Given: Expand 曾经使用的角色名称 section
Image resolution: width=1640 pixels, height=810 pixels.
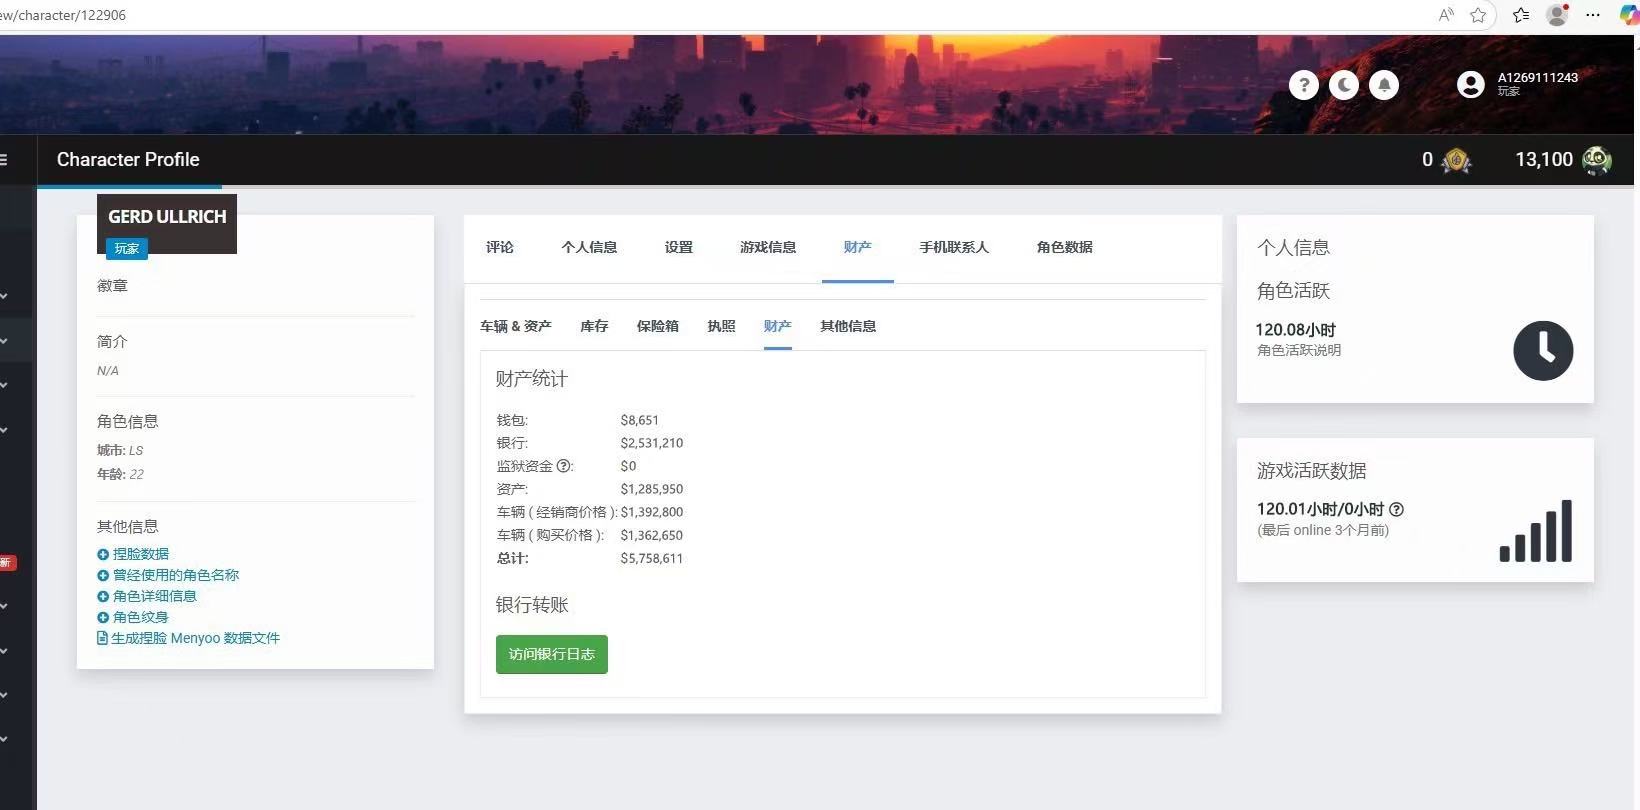Looking at the screenshot, I should pos(168,575).
